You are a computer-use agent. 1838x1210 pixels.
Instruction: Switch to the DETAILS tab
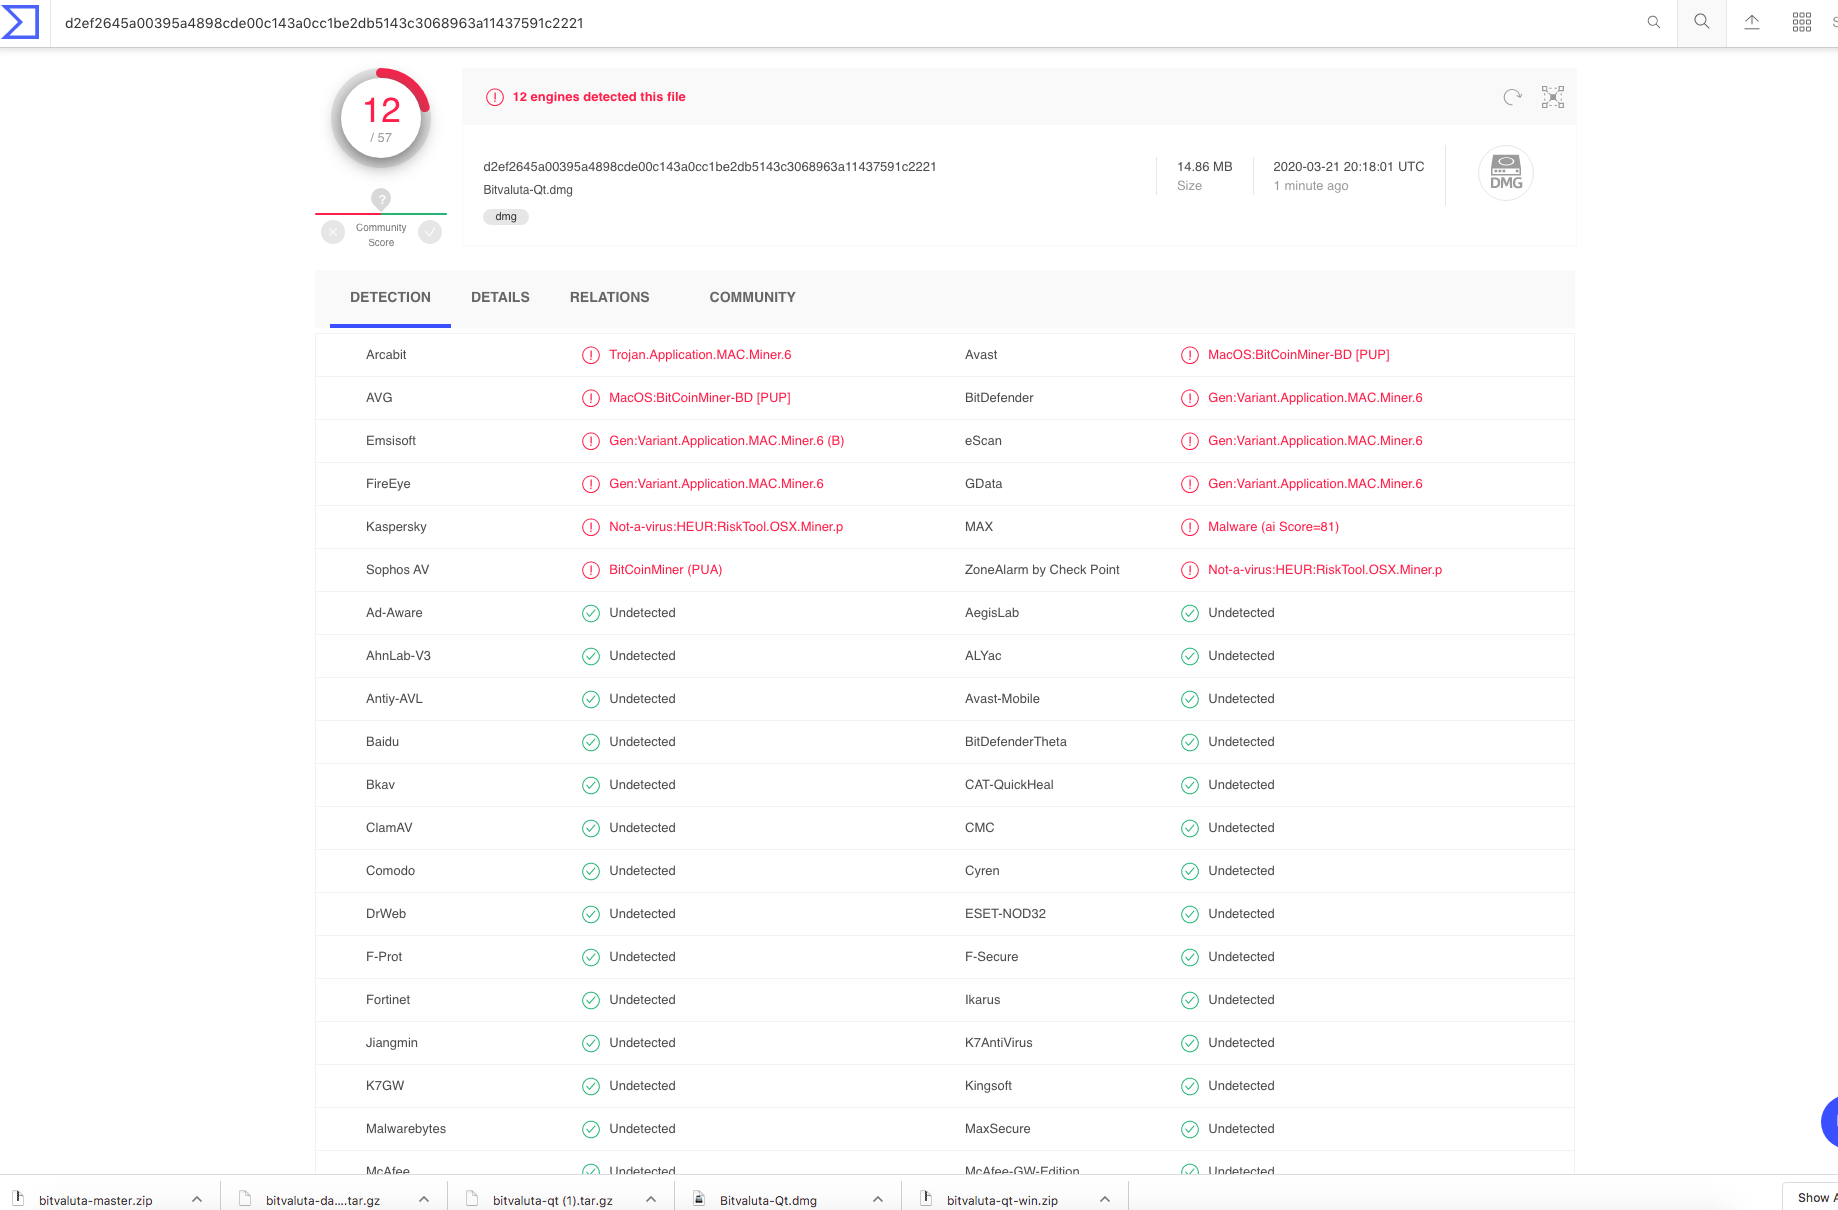(x=500, y=297)
